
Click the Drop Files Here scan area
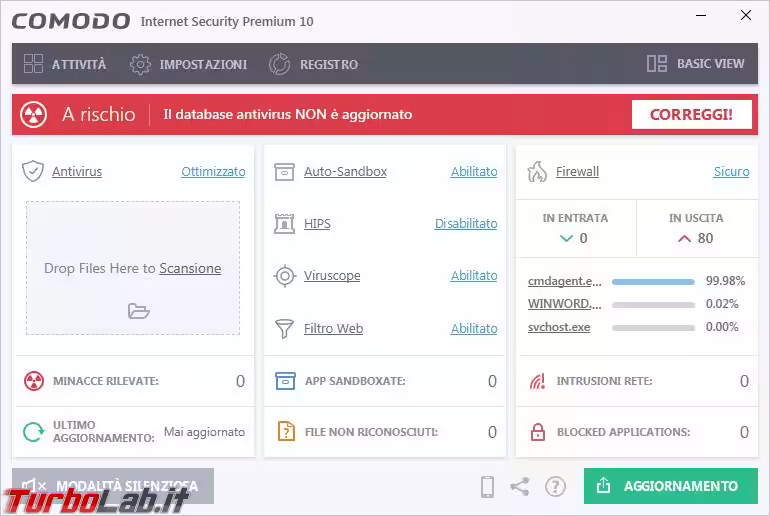(x=133, y=268)
